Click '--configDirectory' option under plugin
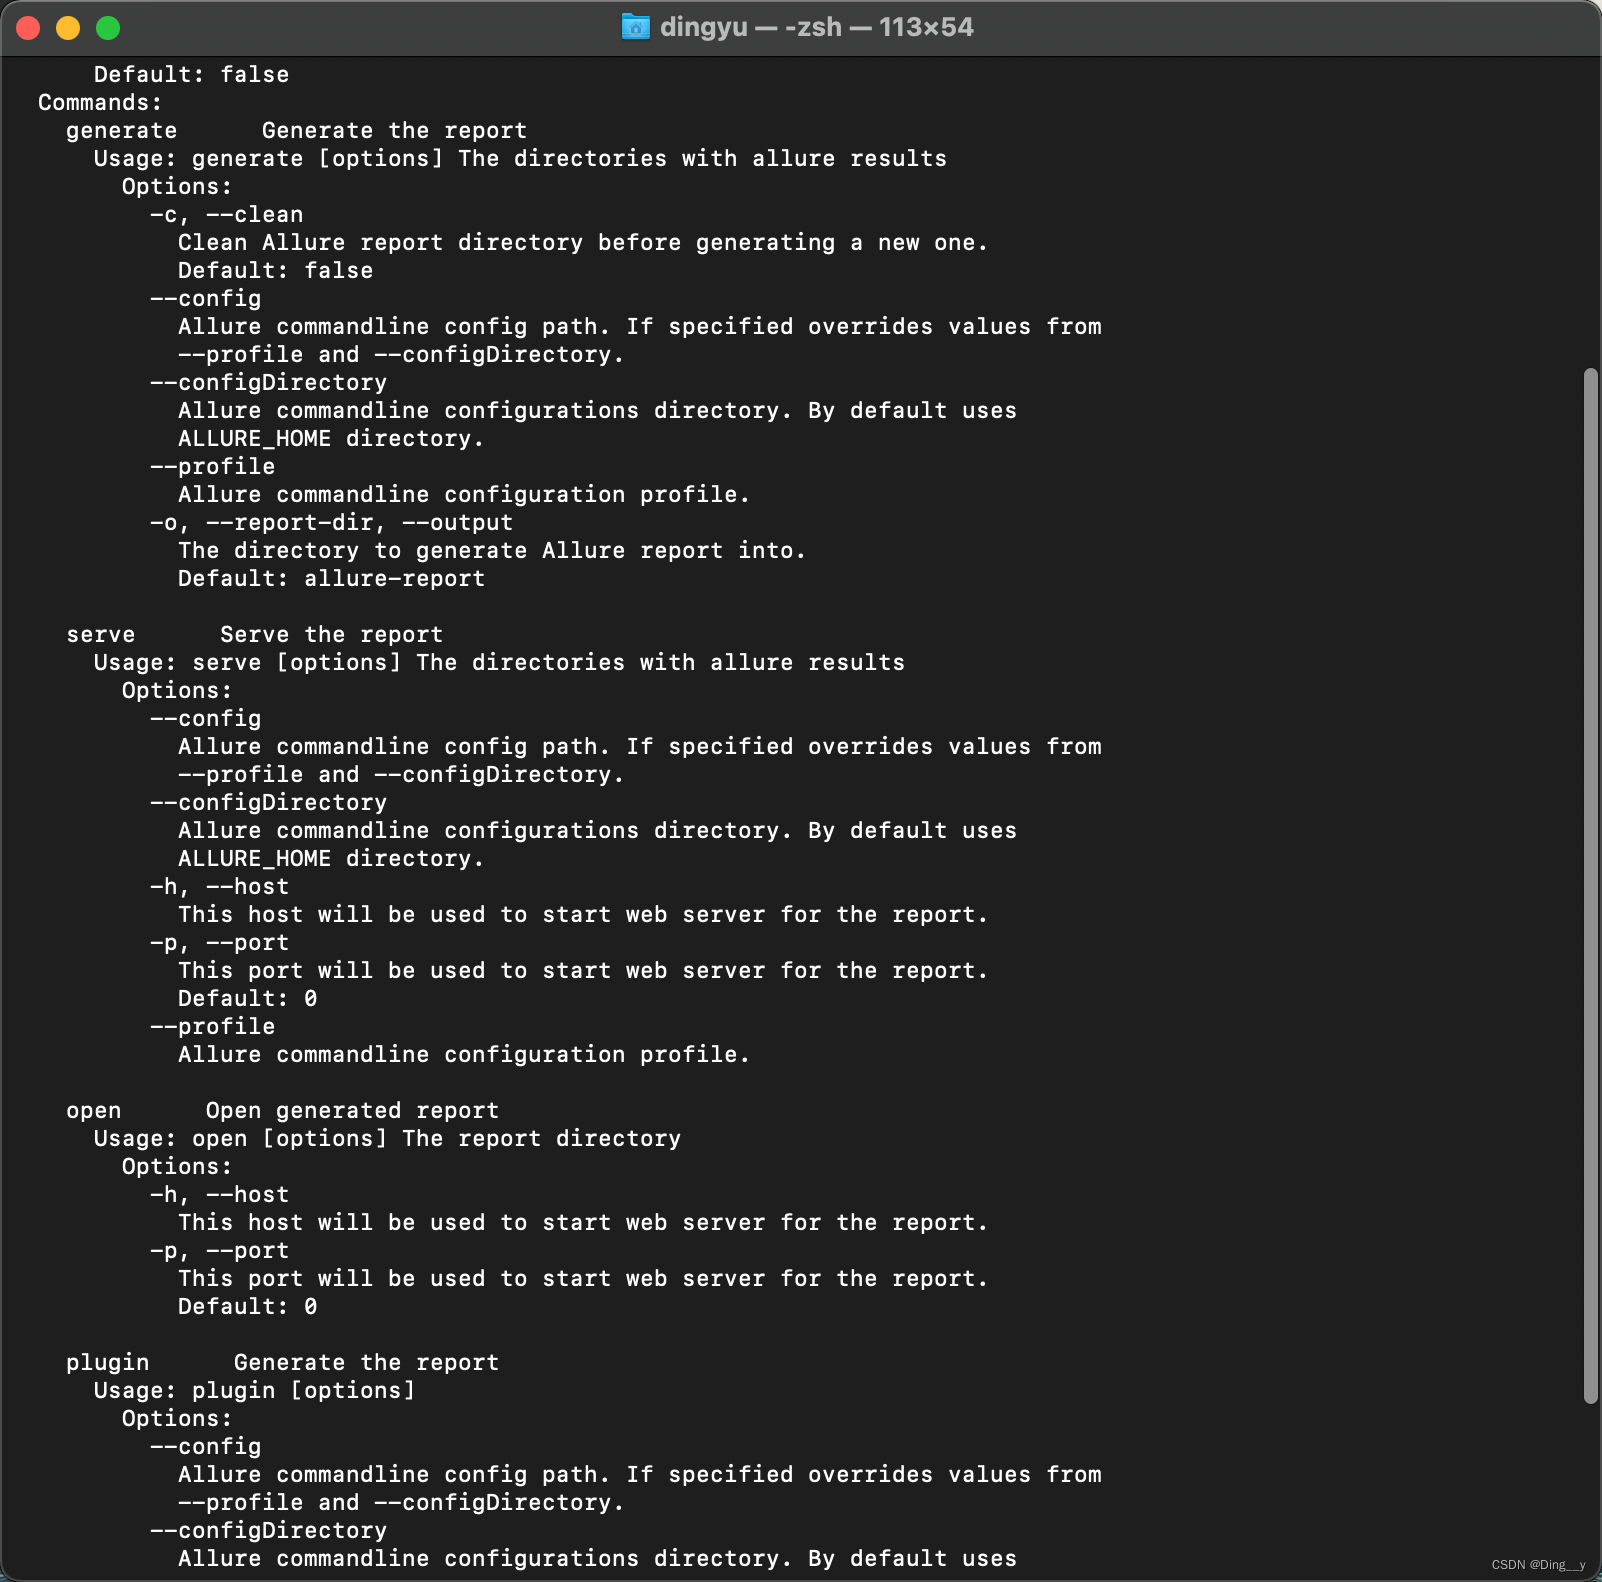This screenshot has height=1582, width=1602. (268, 1531)
